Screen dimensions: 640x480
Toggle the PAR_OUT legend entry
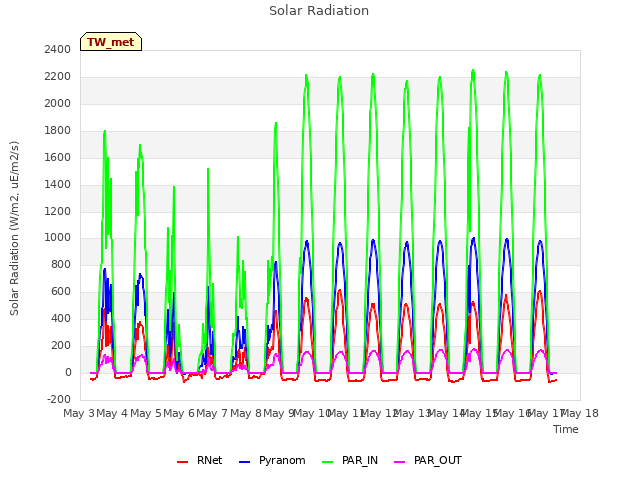coord(428,460)
